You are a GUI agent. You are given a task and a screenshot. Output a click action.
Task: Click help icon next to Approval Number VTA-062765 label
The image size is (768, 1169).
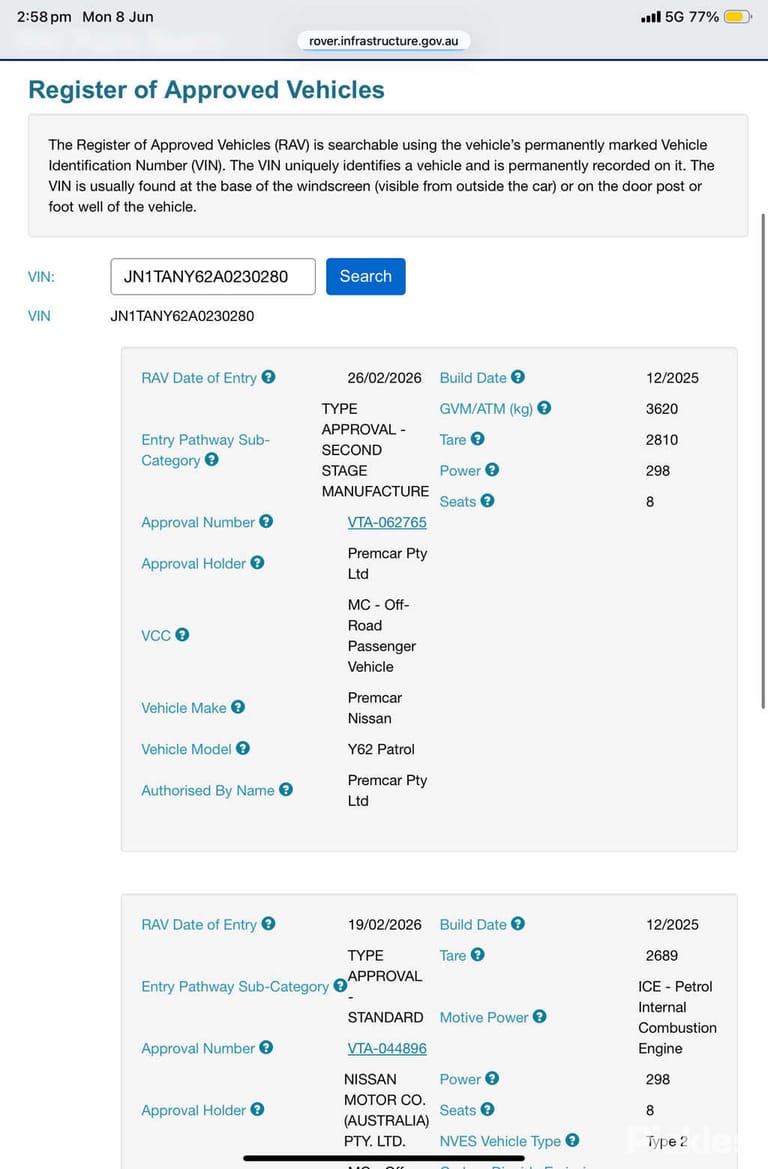coord(266,522)
